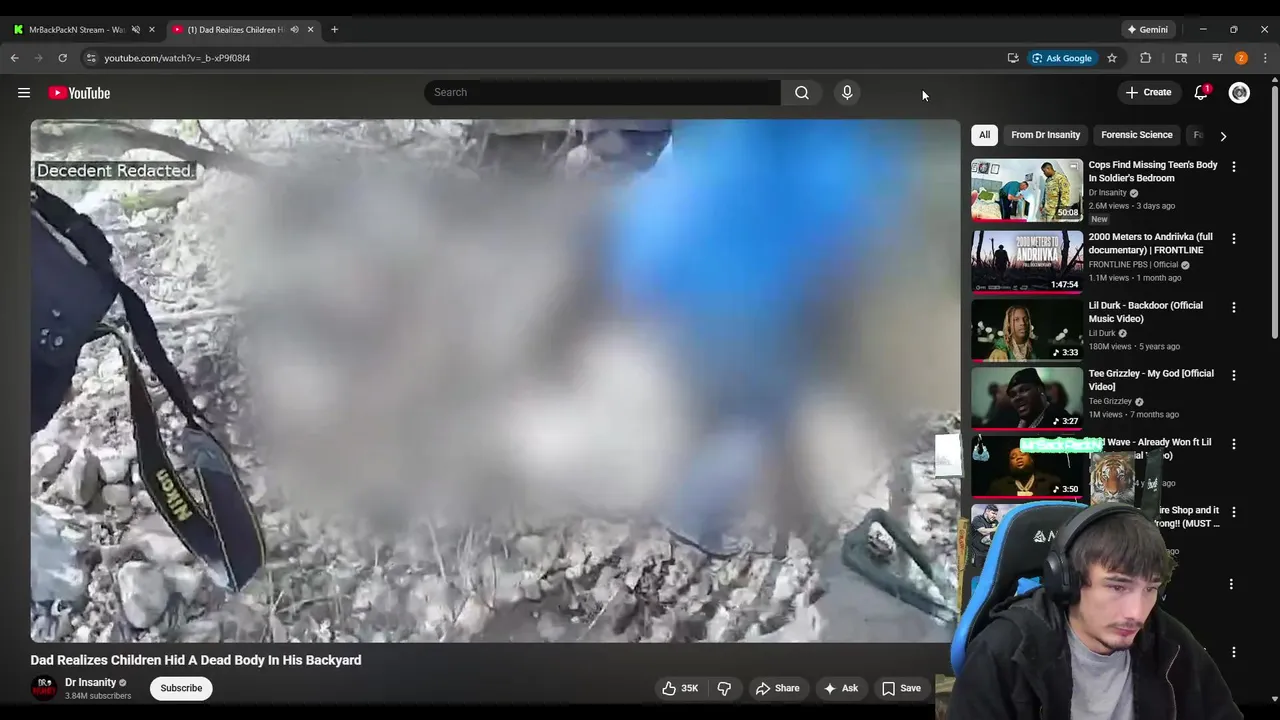Close the MrBackPackN Stream tab

152,30
